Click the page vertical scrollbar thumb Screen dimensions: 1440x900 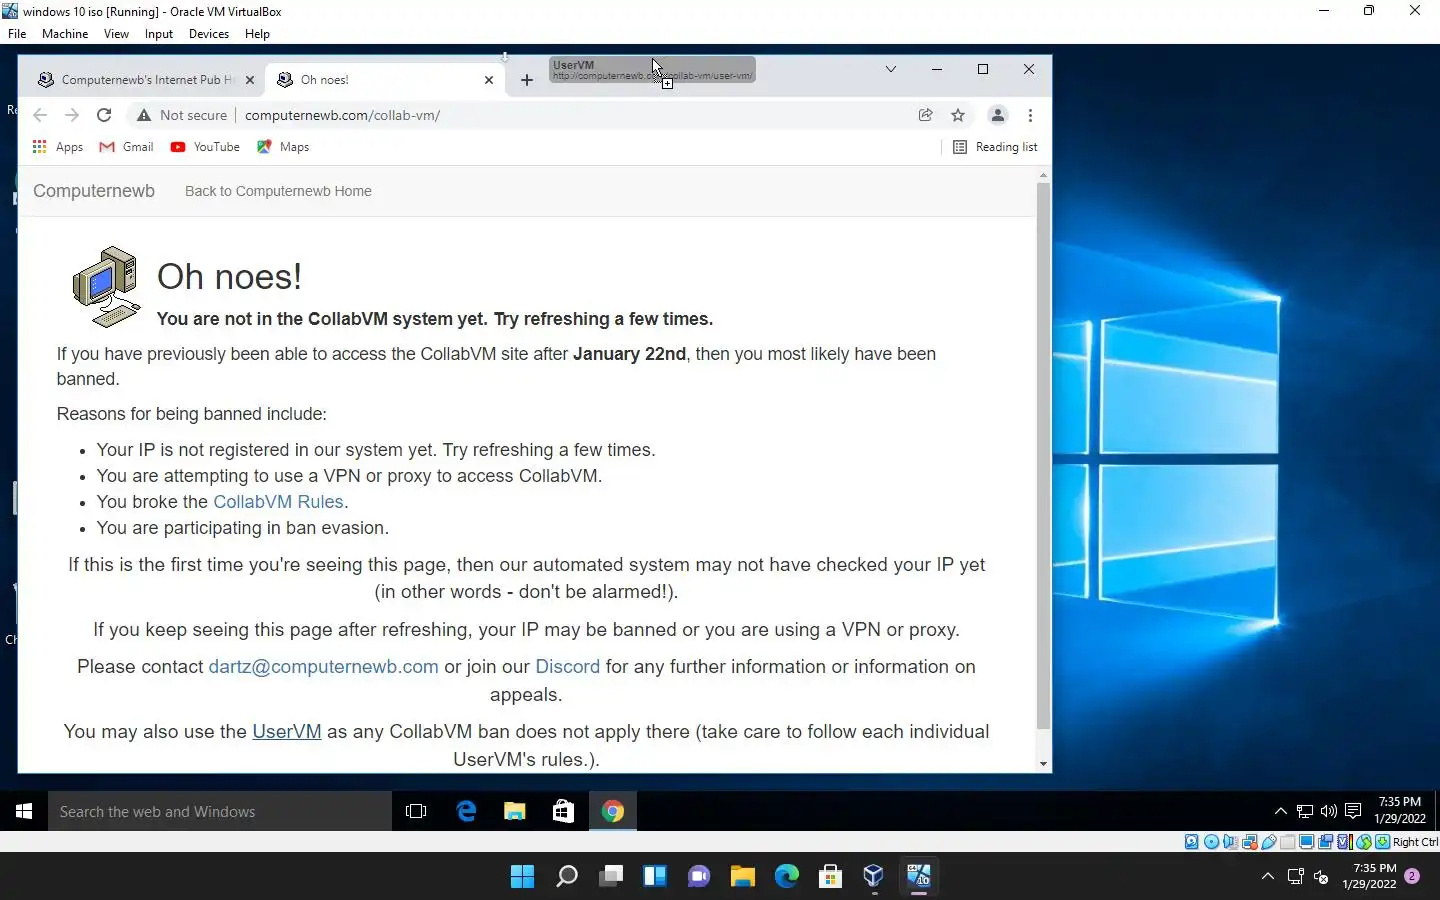[1043, 455]
